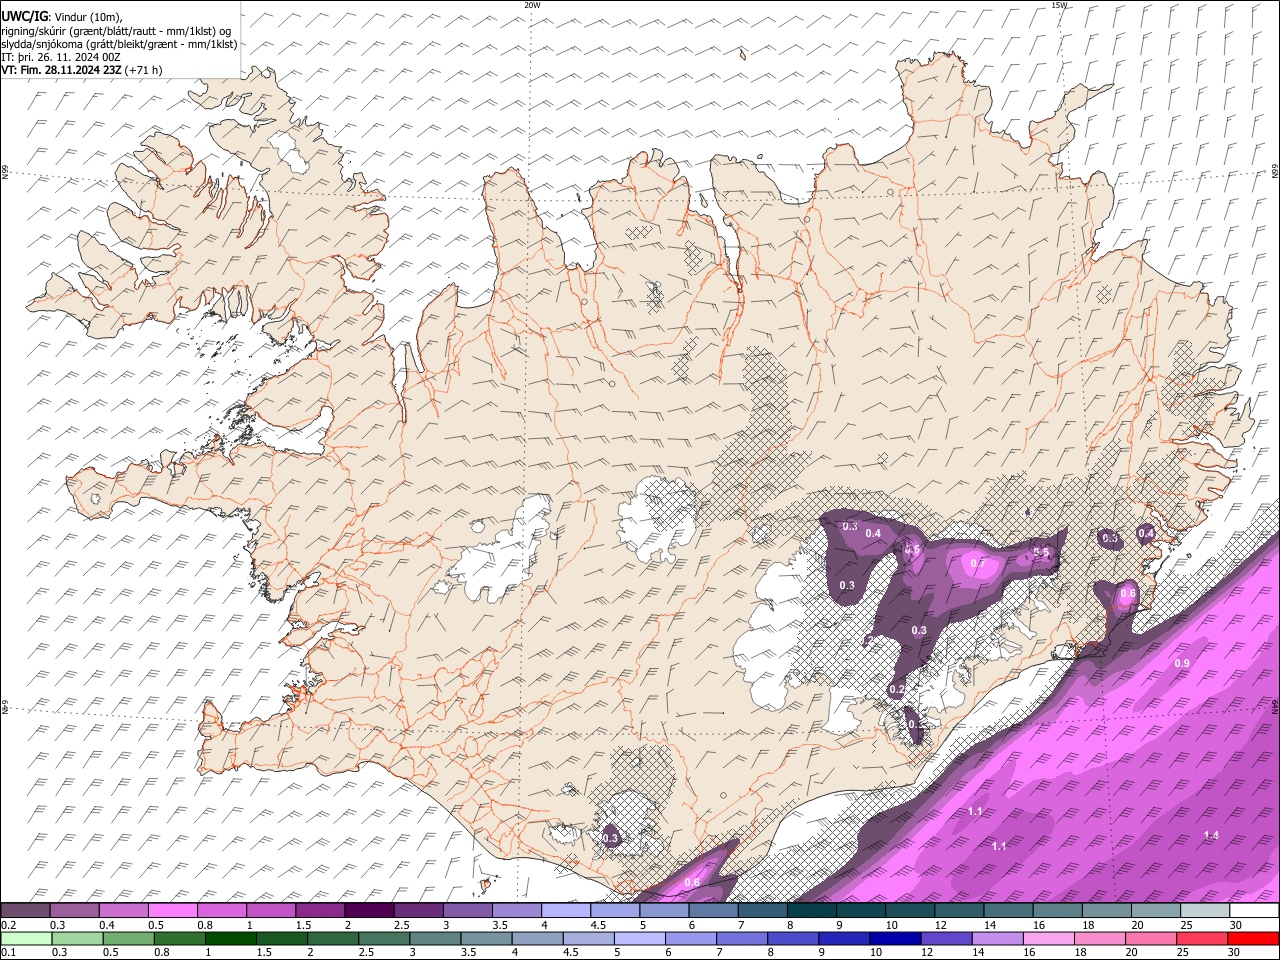Select the rain legend swatch for 0.3–0.5 mm

[78, 939]
